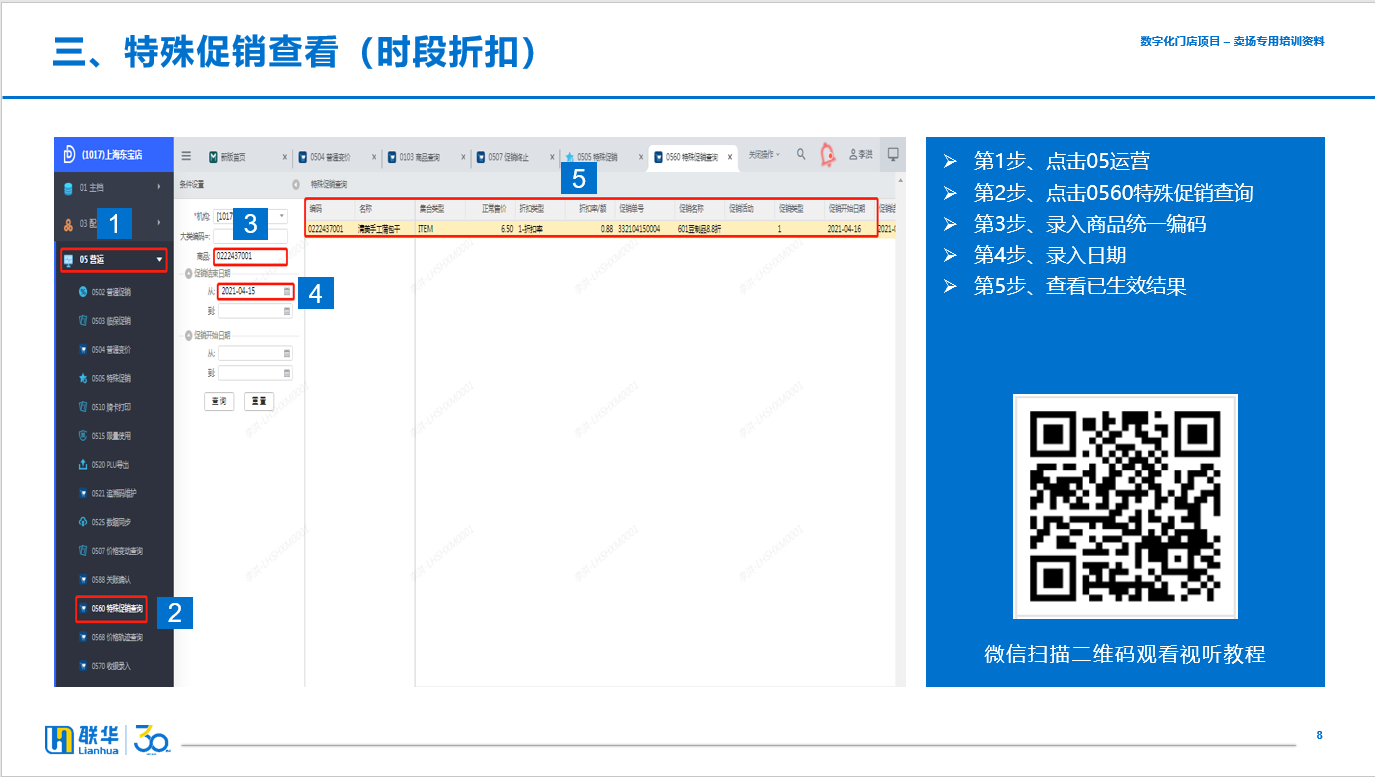Click the 0505 特殊促销 star icon in sidebar
Image resolution: width=1375 pixels, height=777 pixels.
click(x=83, y=379)
